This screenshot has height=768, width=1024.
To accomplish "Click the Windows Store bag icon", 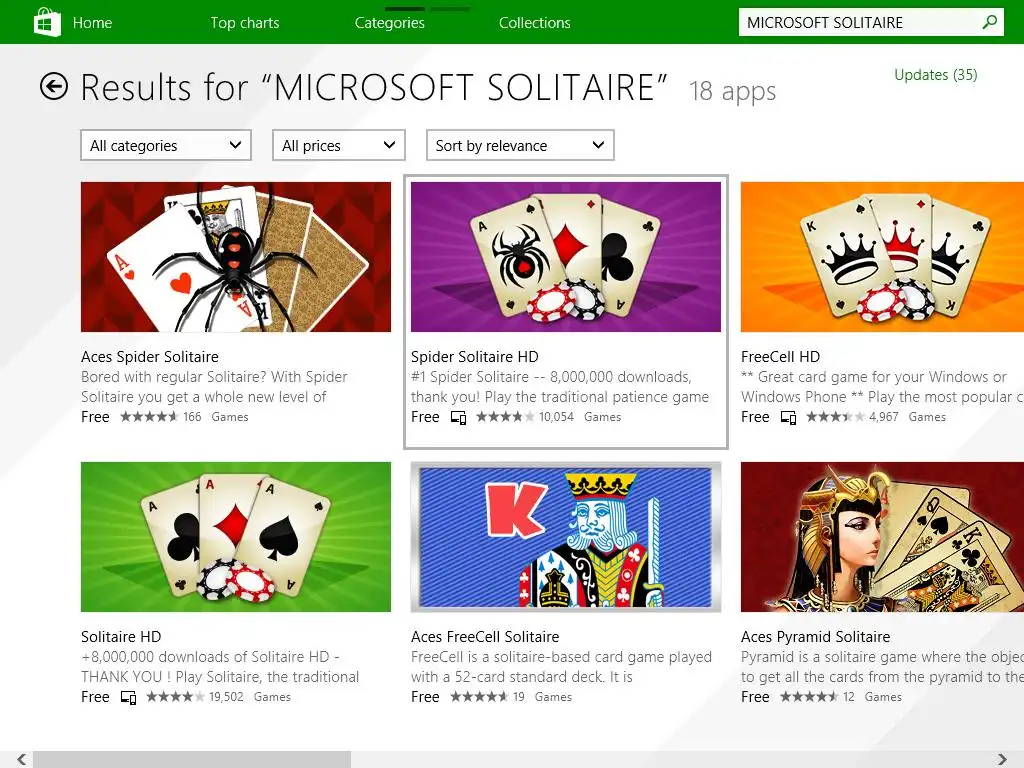I will pos(47,22).
